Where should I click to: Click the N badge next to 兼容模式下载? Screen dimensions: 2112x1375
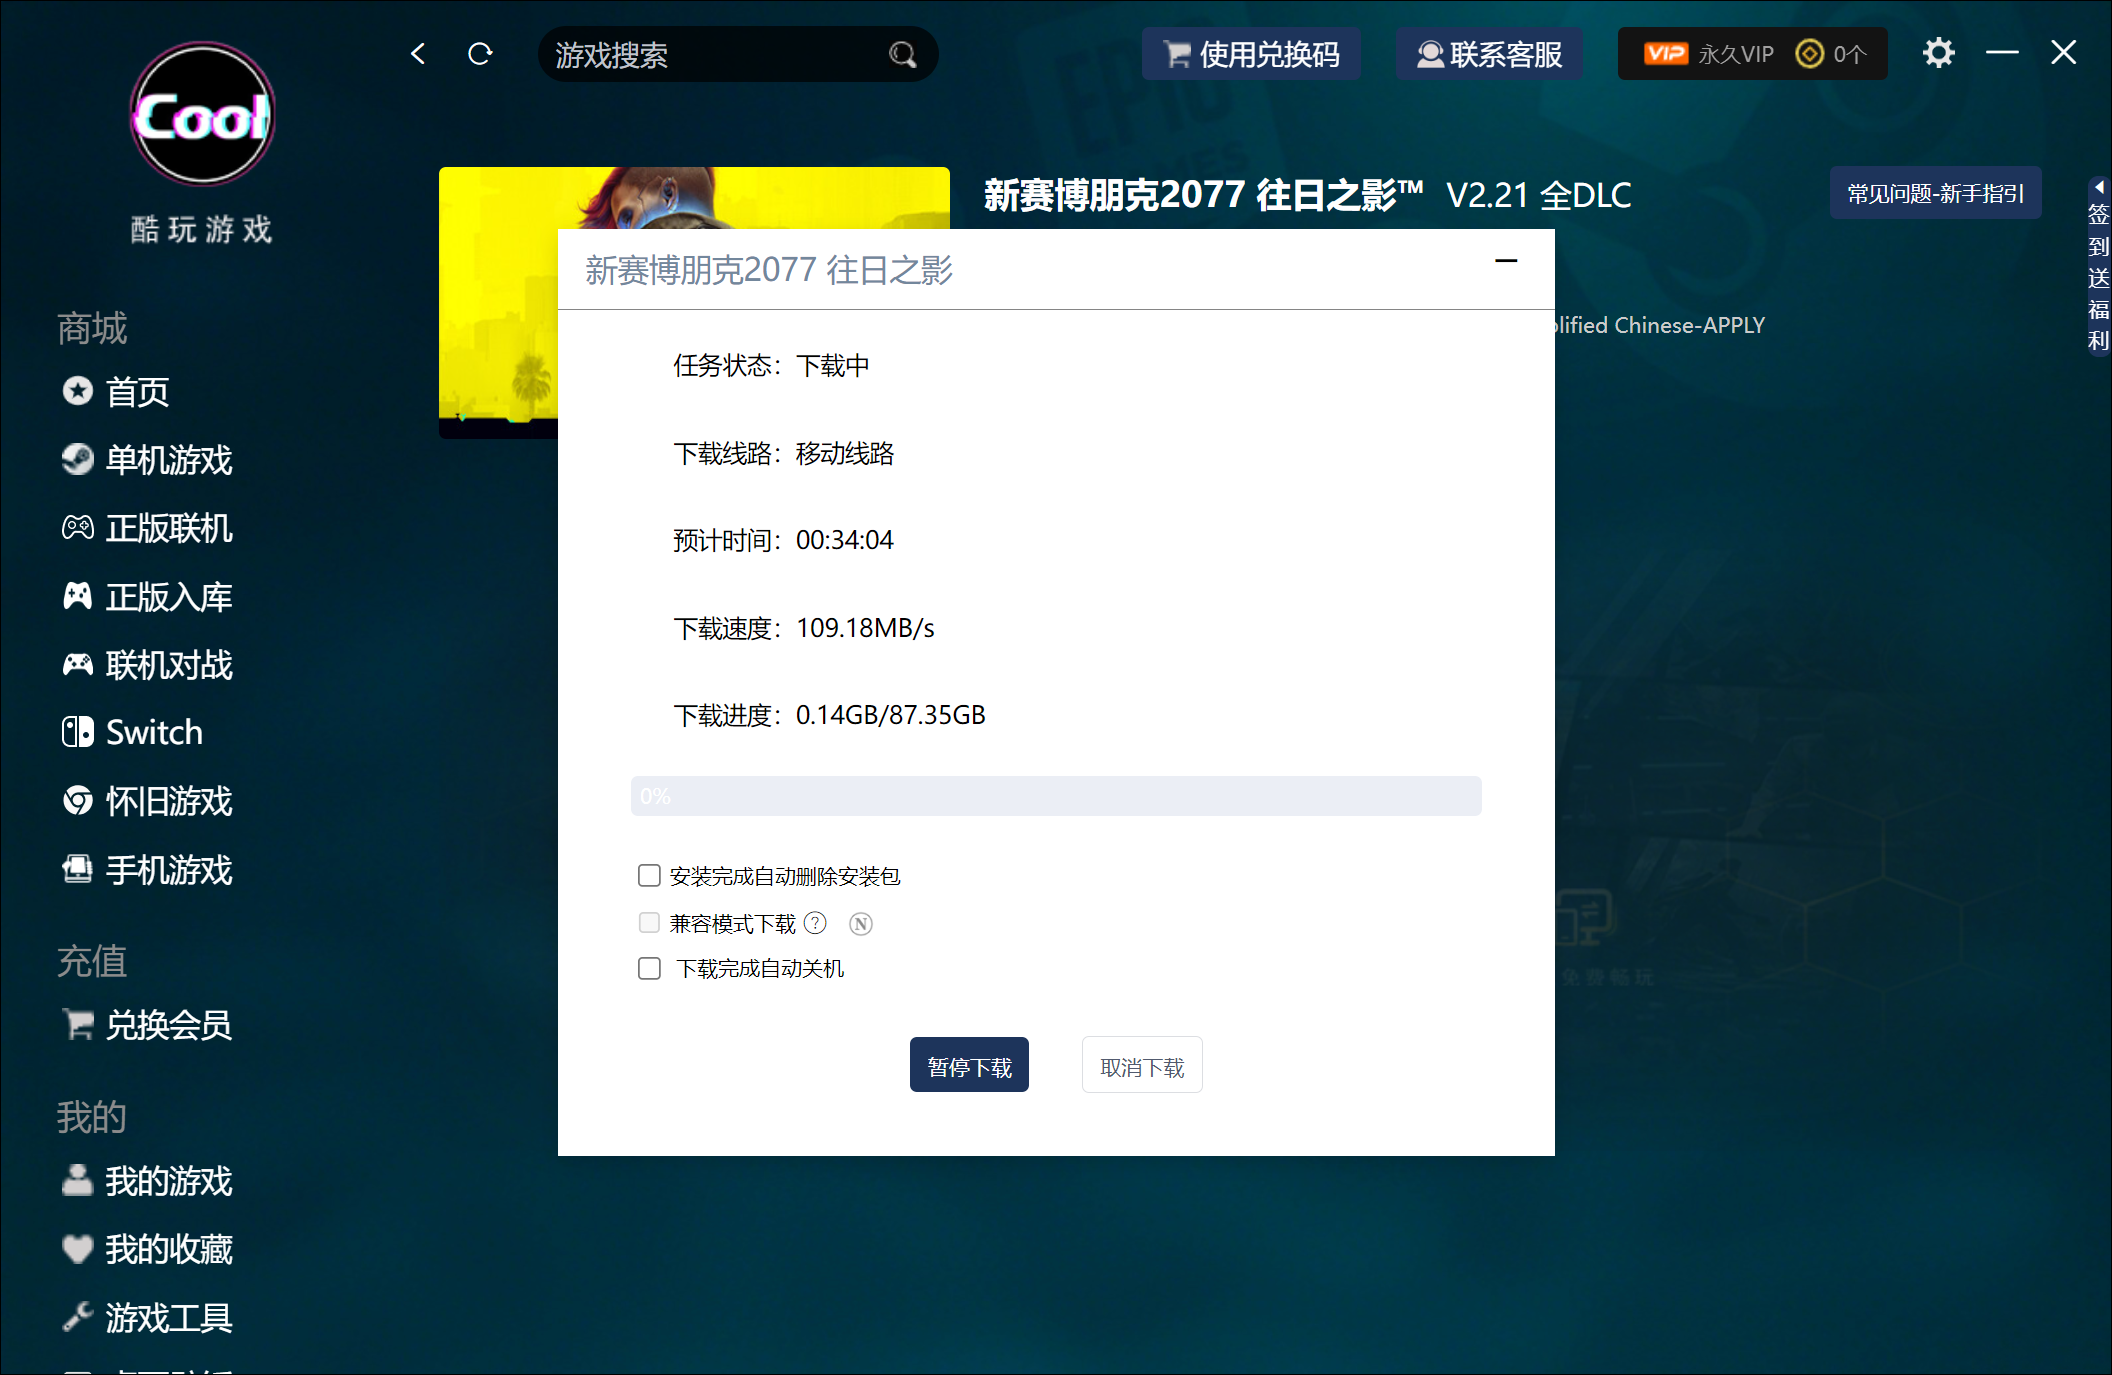pyautogui.click(x=861, y=924)
